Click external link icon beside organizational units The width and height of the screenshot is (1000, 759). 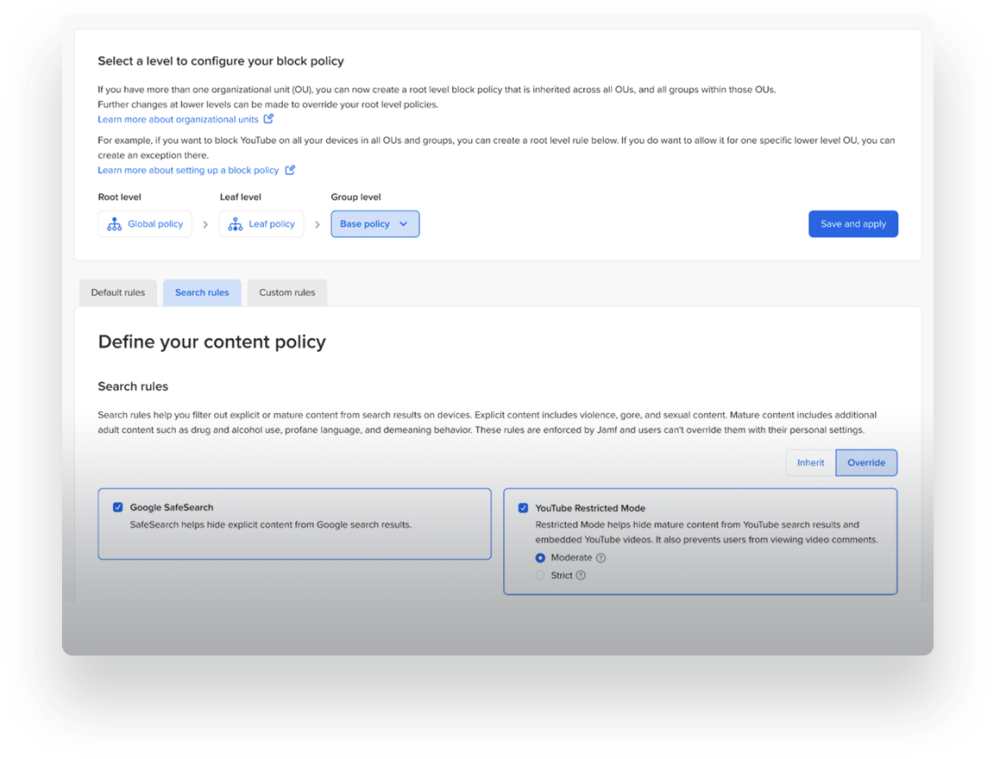coord(268,119)
